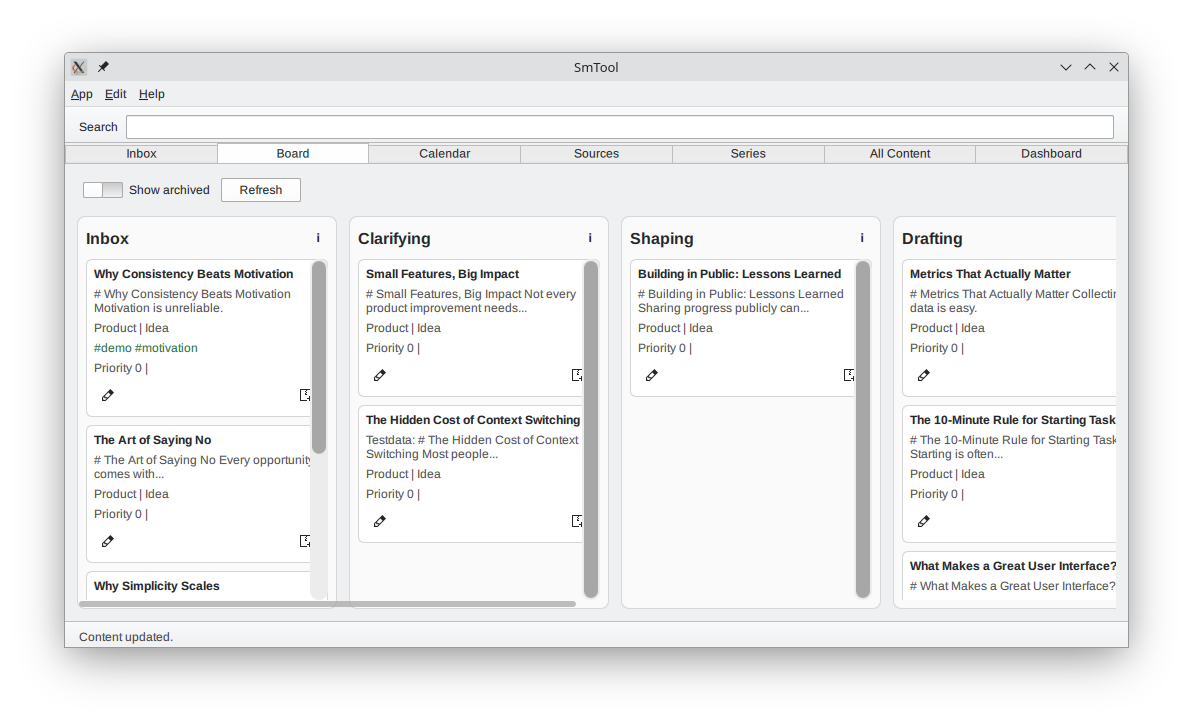Click the #demo #motivation tags
1193x724 pixels.
[146, 348]
